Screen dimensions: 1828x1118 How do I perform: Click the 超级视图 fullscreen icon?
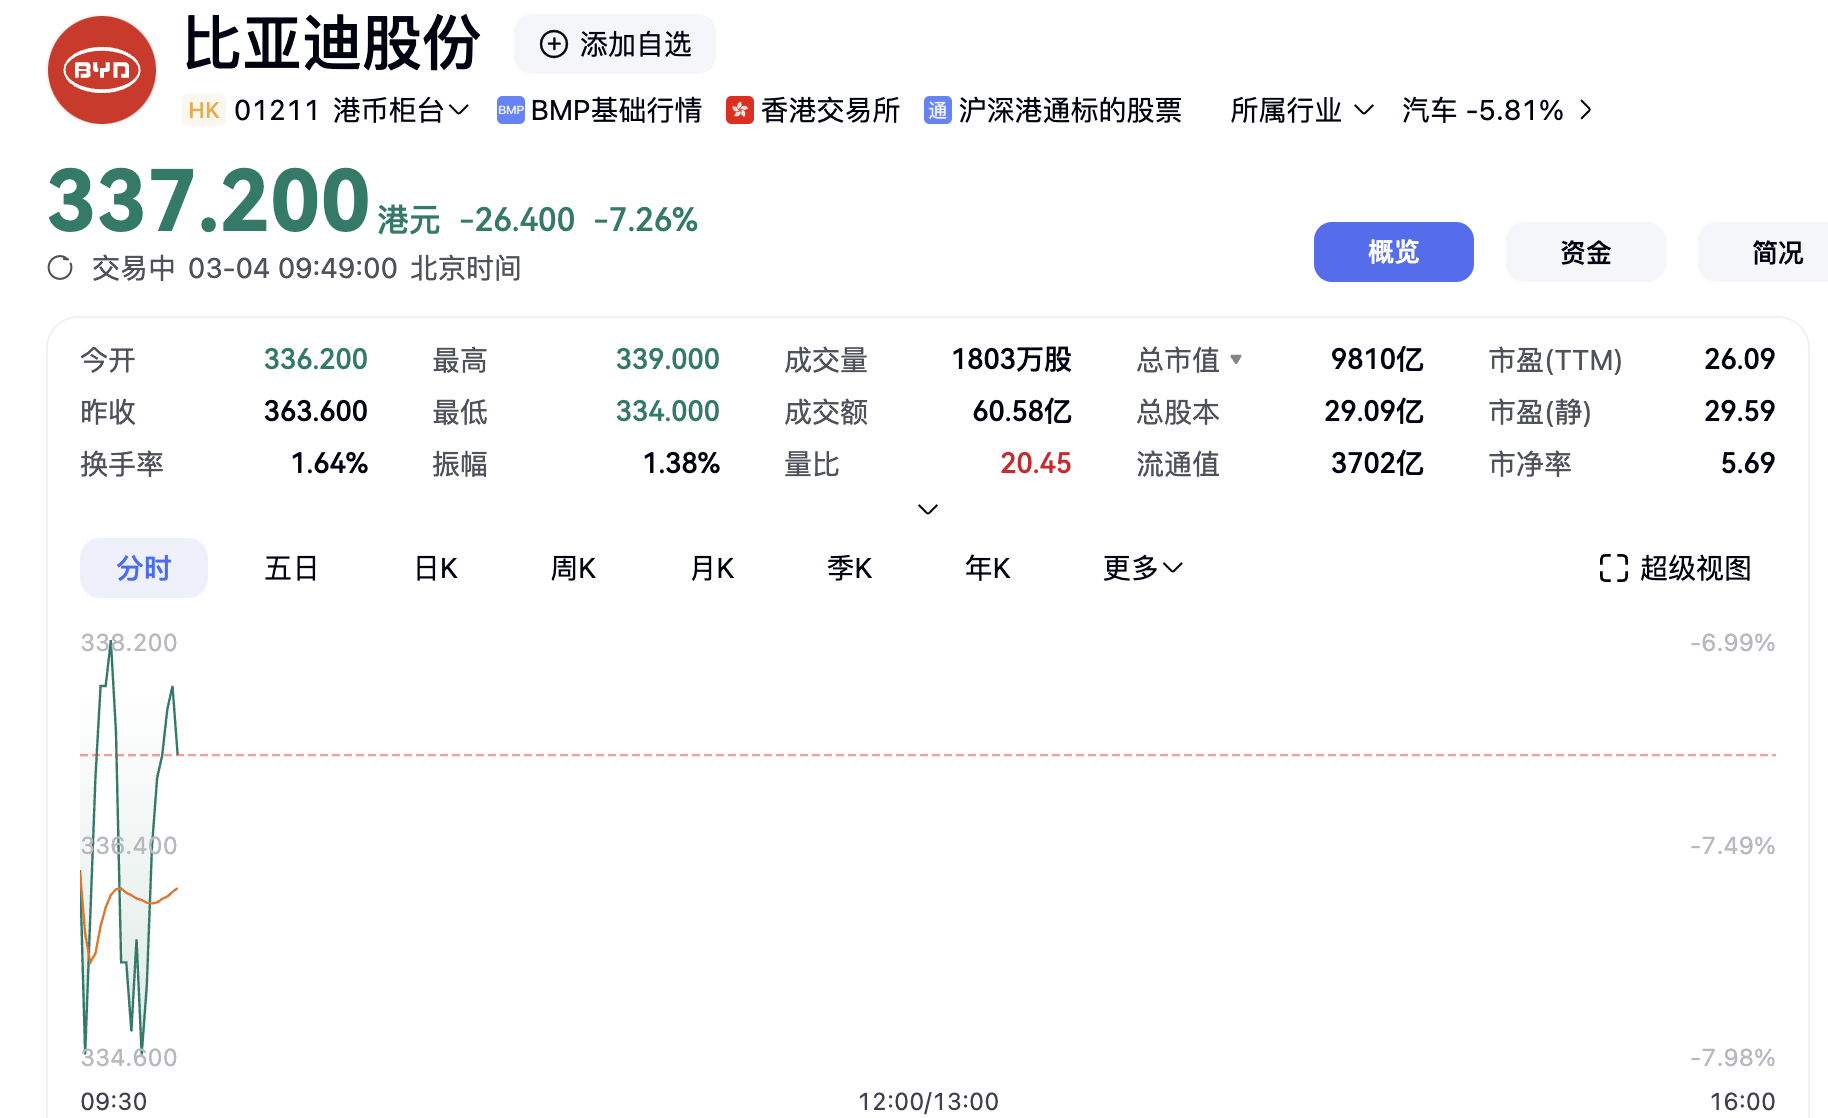point(1614,568)
